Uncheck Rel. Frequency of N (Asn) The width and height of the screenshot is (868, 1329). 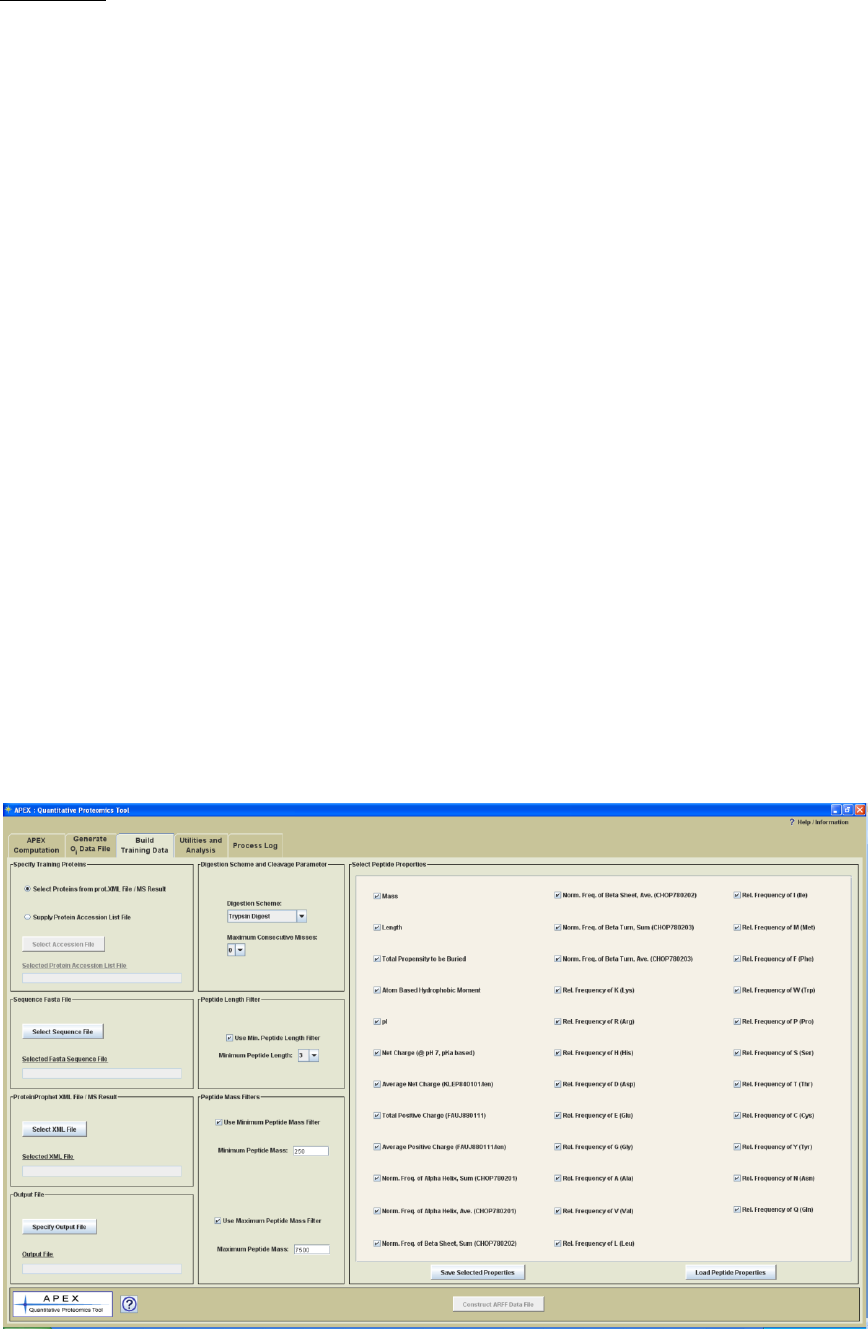(x=737, y=1178)
